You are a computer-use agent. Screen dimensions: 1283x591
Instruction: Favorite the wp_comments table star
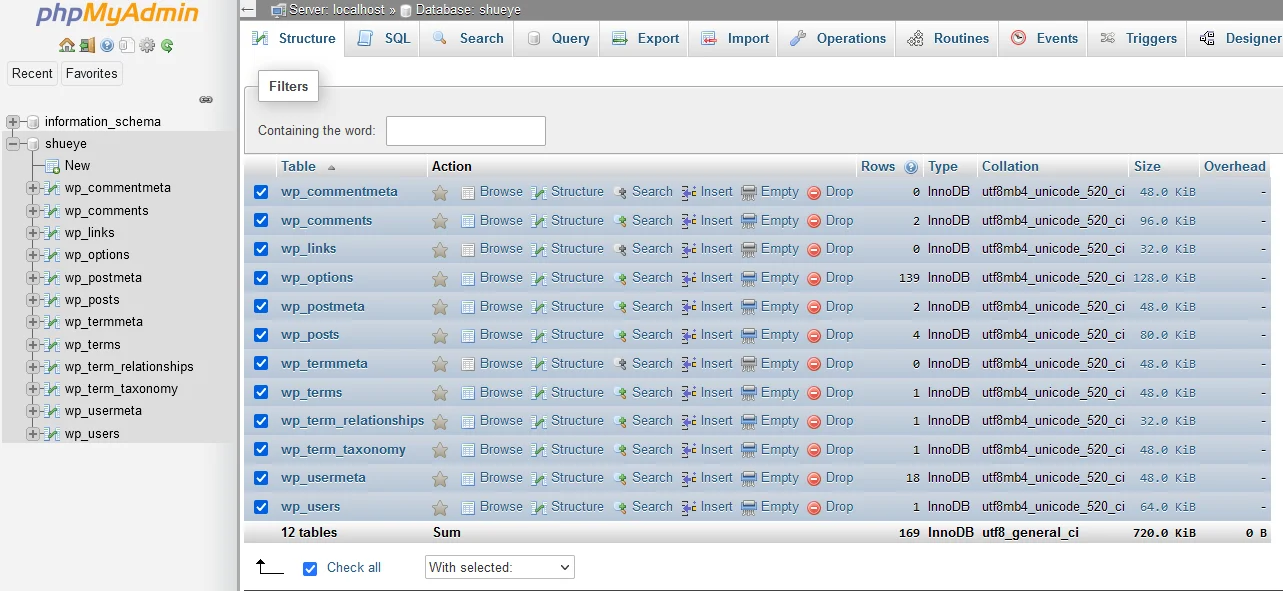click(440, 221)
